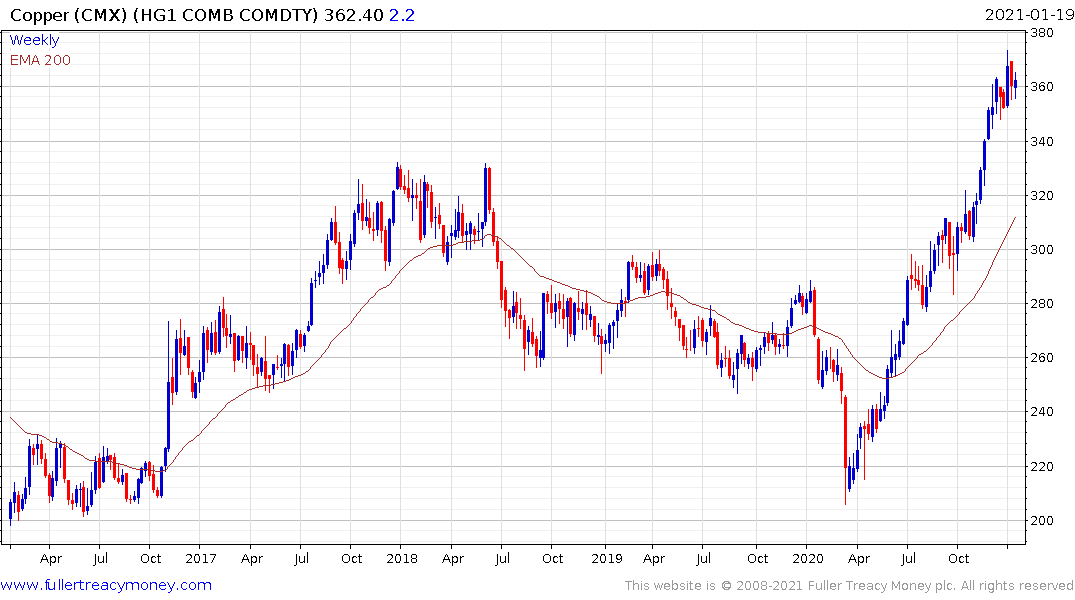Click the 220 price axis label
Viewport: 1075px width, 600px height.
[x=1042, y=467]
